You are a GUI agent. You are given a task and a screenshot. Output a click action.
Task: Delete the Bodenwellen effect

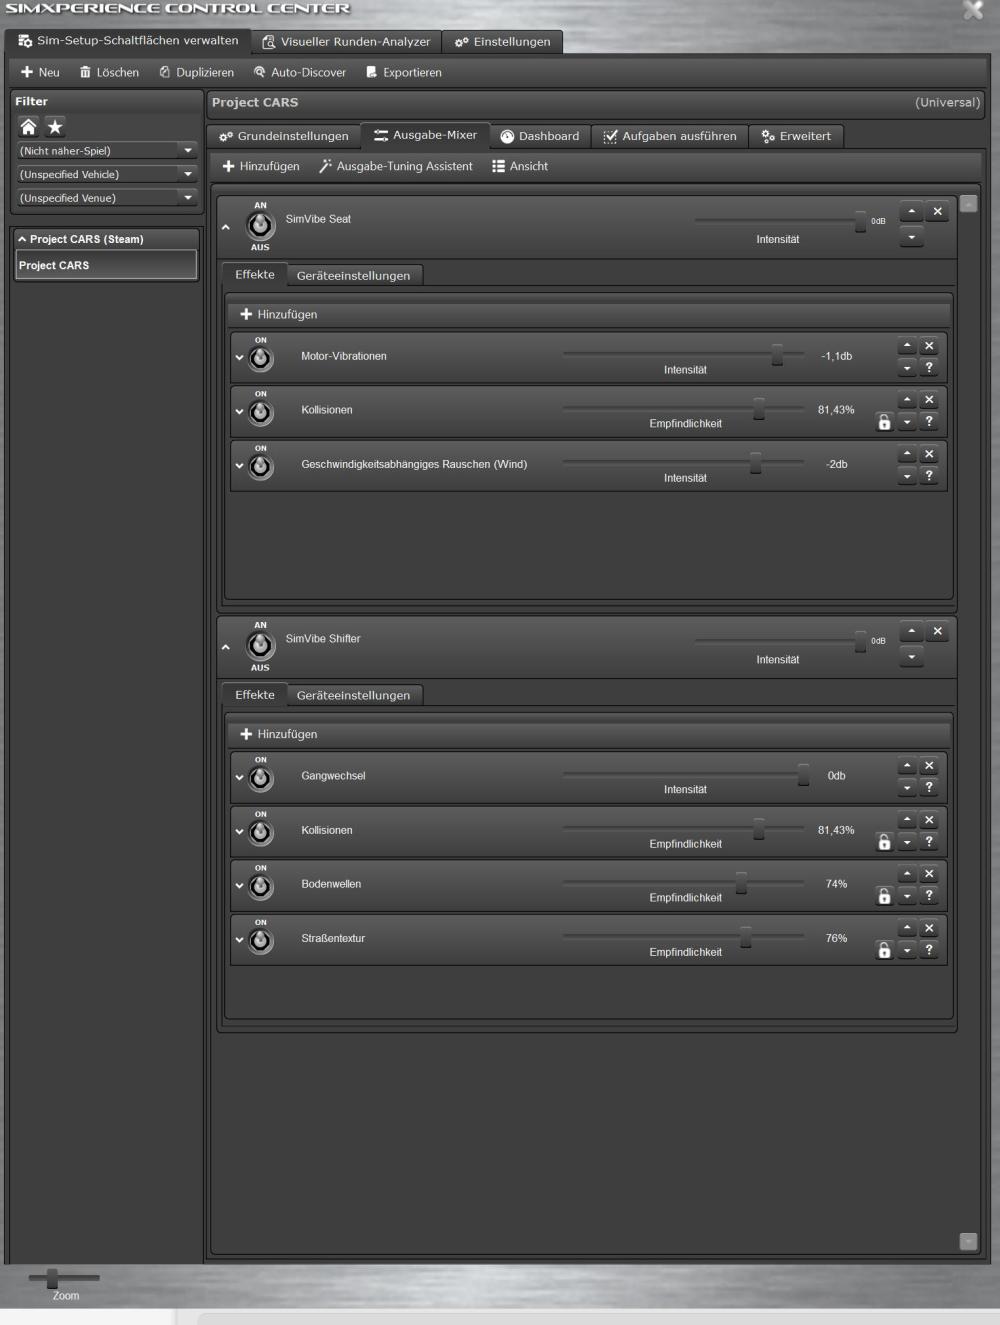coord(929,874)
